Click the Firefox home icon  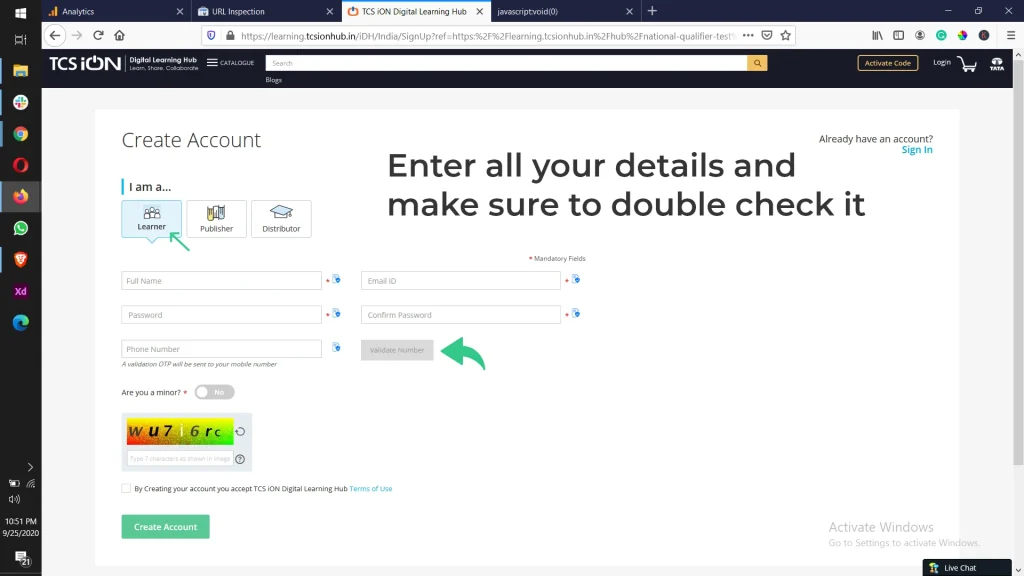click(119, 35)
